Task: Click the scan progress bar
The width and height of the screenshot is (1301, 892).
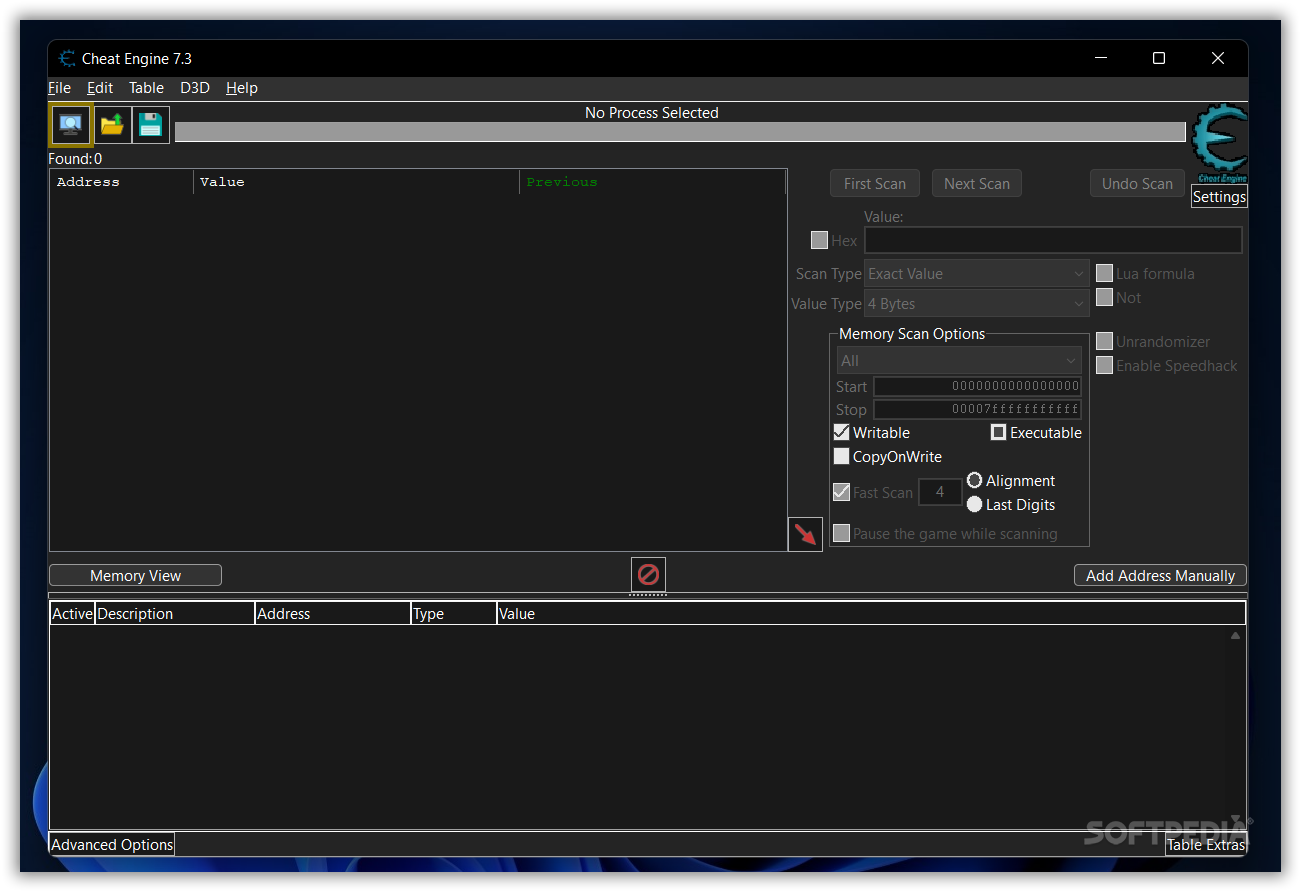Action: click(x=680, y=132)
